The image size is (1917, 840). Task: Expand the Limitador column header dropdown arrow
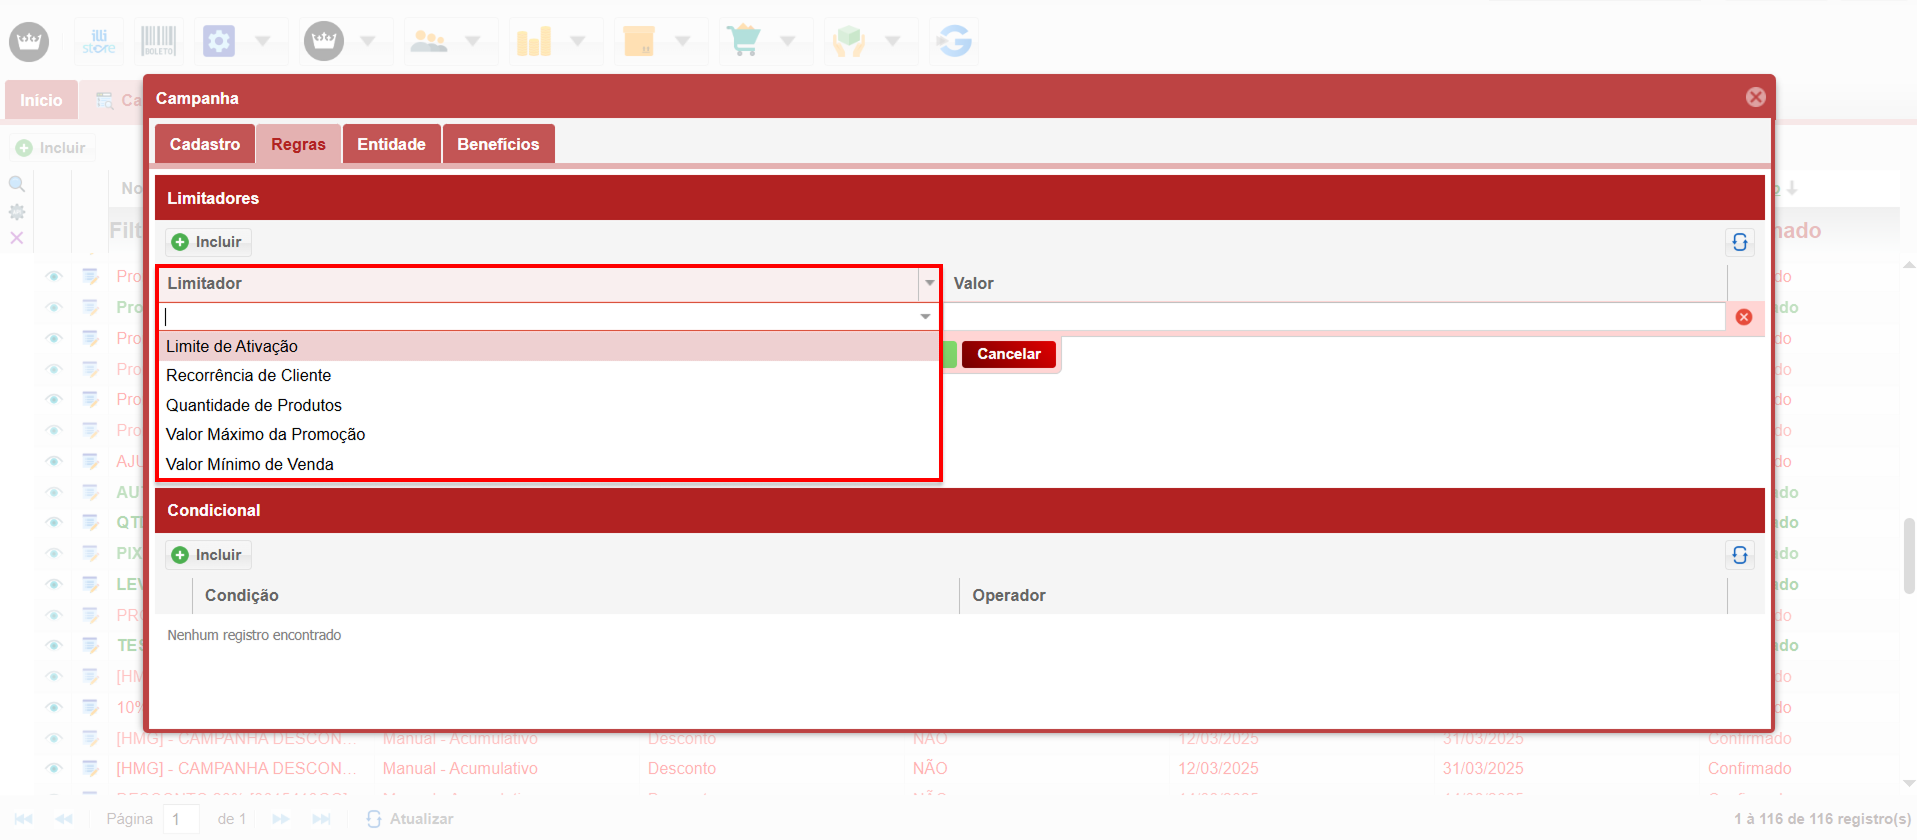[930, 283]
